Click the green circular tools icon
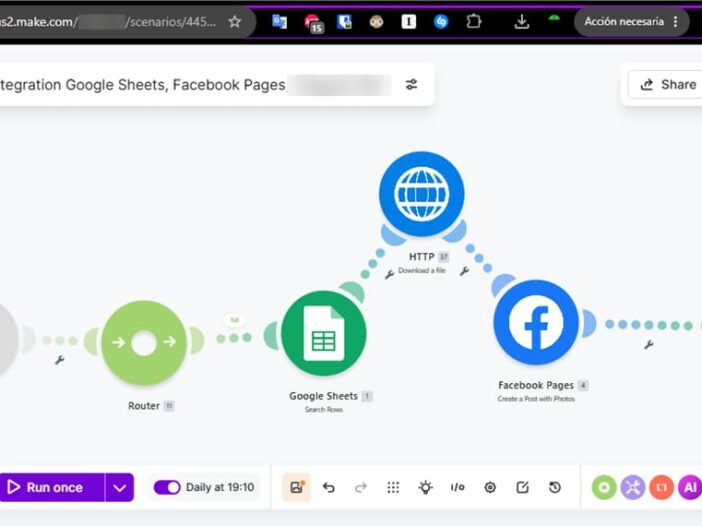702x526 pixels. click(x=604, y=488)
